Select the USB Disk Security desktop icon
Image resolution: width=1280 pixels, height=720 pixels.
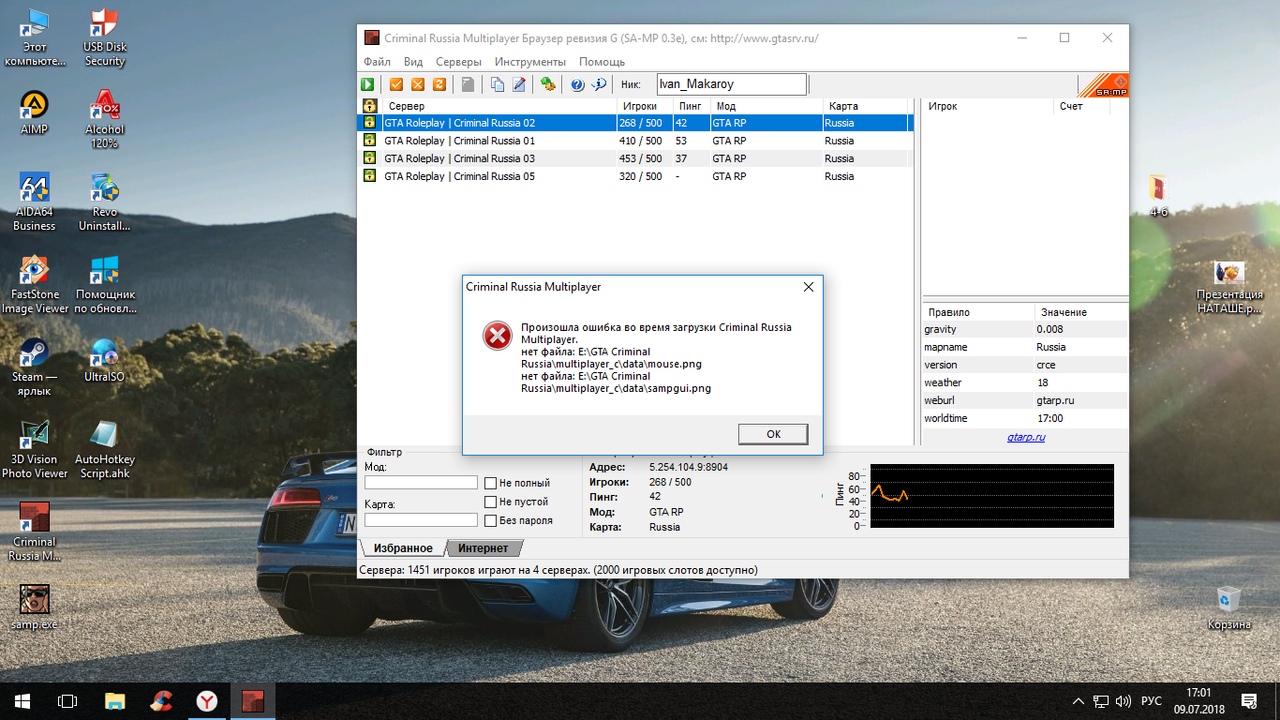104,38
